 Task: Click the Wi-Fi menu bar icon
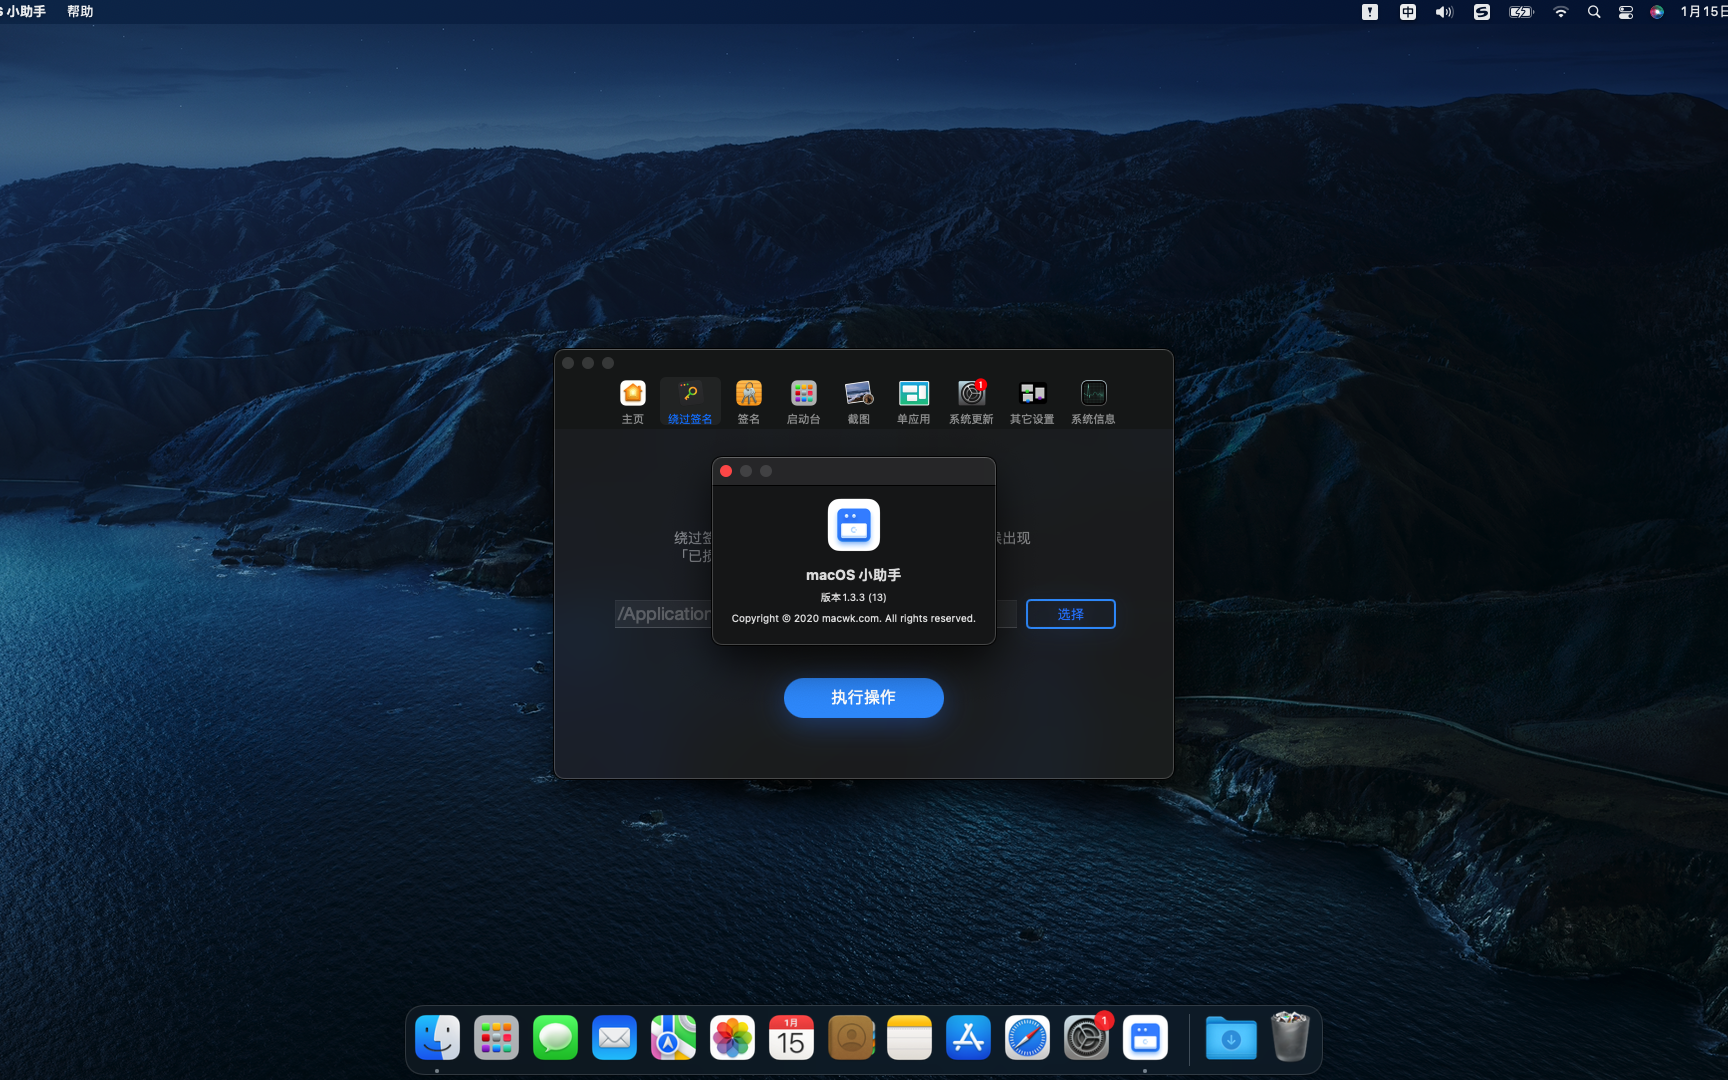pyautogui.click(x=1561, y=12)
